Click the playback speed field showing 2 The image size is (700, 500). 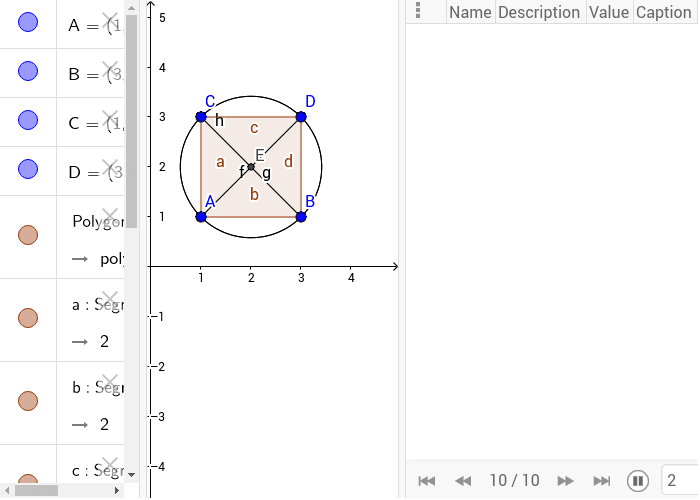[x=680, y=480]
